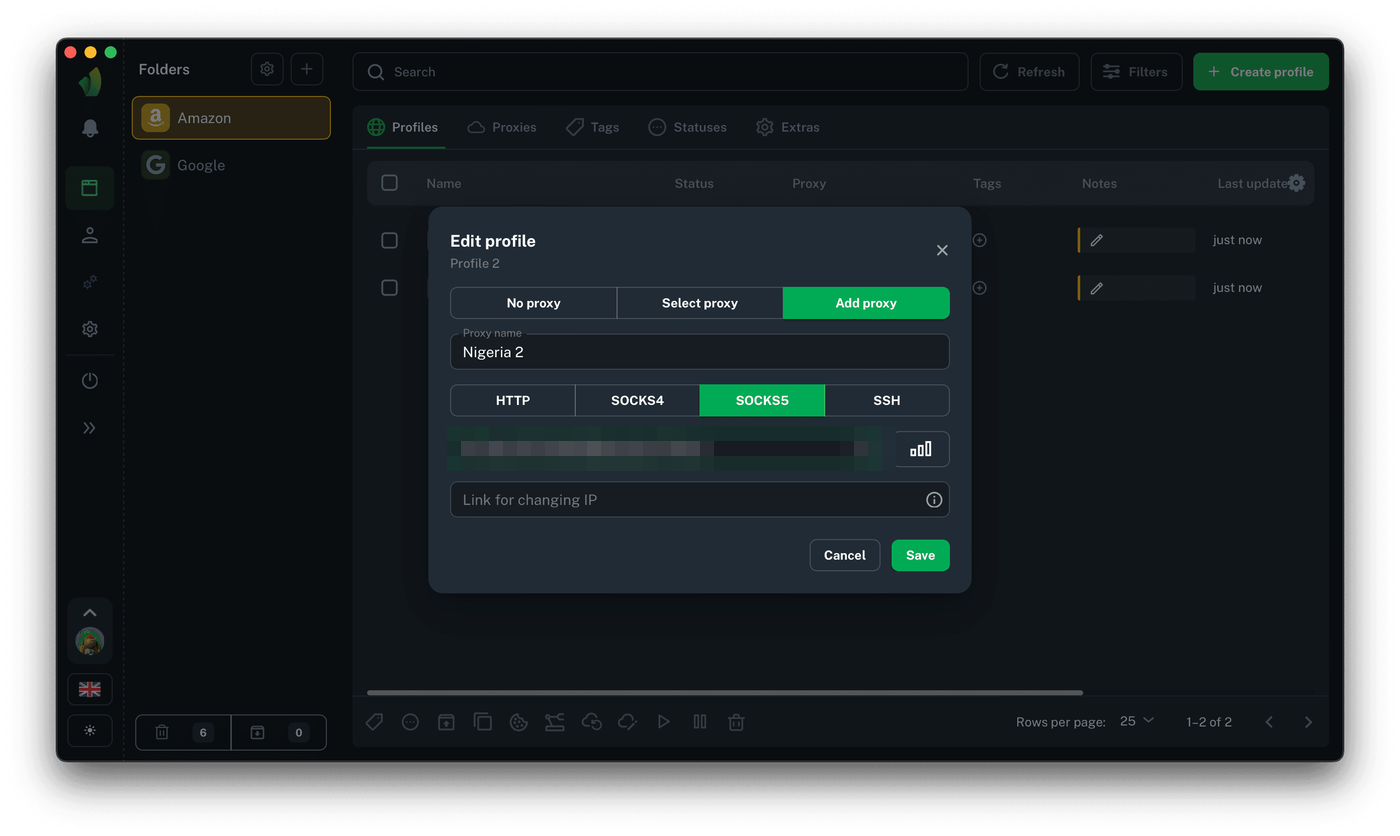Open the automation gears icon in the sidebar

tap(90, 283)
